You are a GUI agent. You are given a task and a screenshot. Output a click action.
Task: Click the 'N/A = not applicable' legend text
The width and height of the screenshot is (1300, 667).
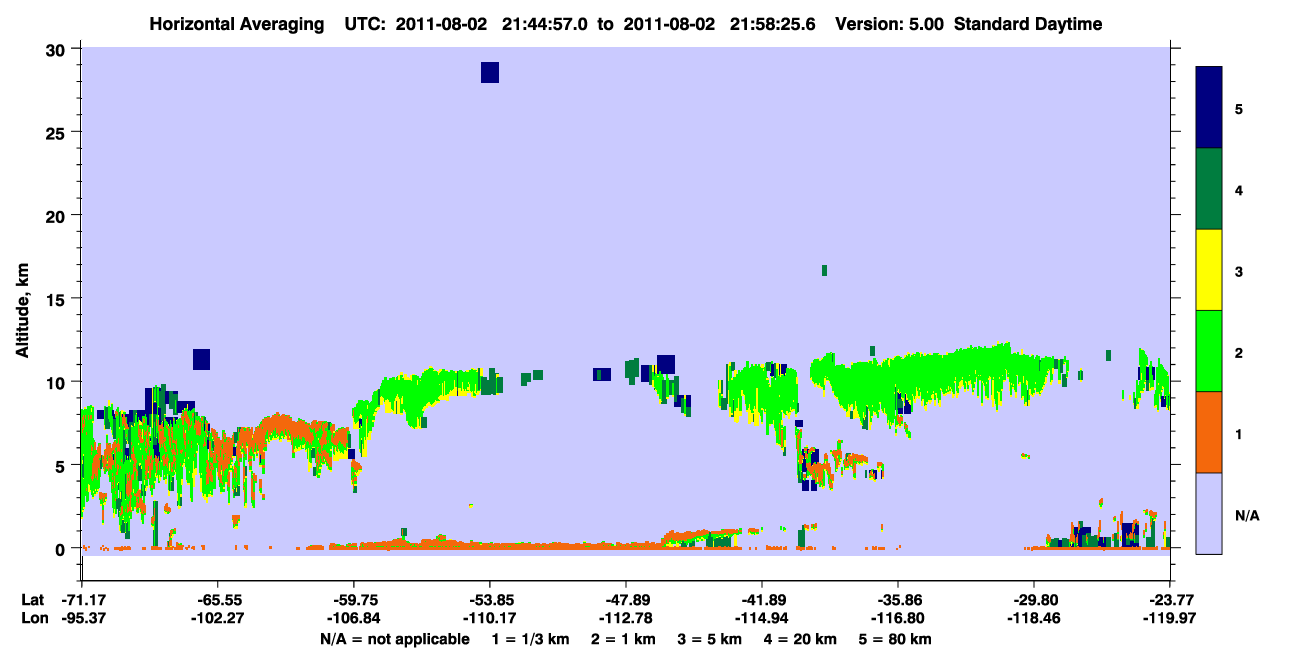pyautogui.click(x=394, y=639)
